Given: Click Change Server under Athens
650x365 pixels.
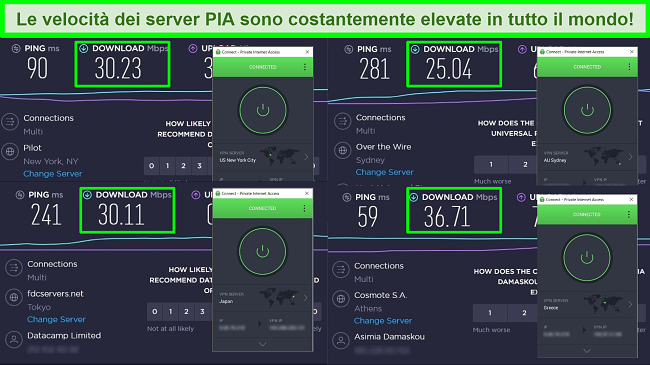Looking at the screenshot, I should pyautogui.click(x=383, y=321).
